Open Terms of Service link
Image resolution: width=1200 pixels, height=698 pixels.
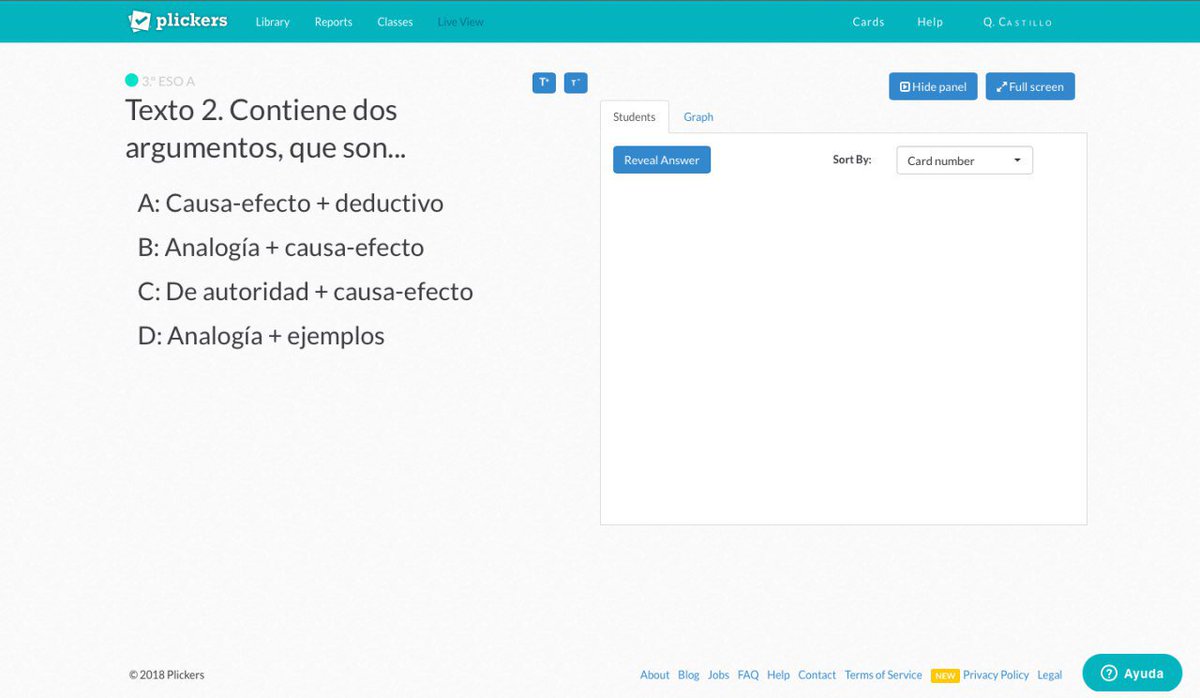click(x=883, y=675)
